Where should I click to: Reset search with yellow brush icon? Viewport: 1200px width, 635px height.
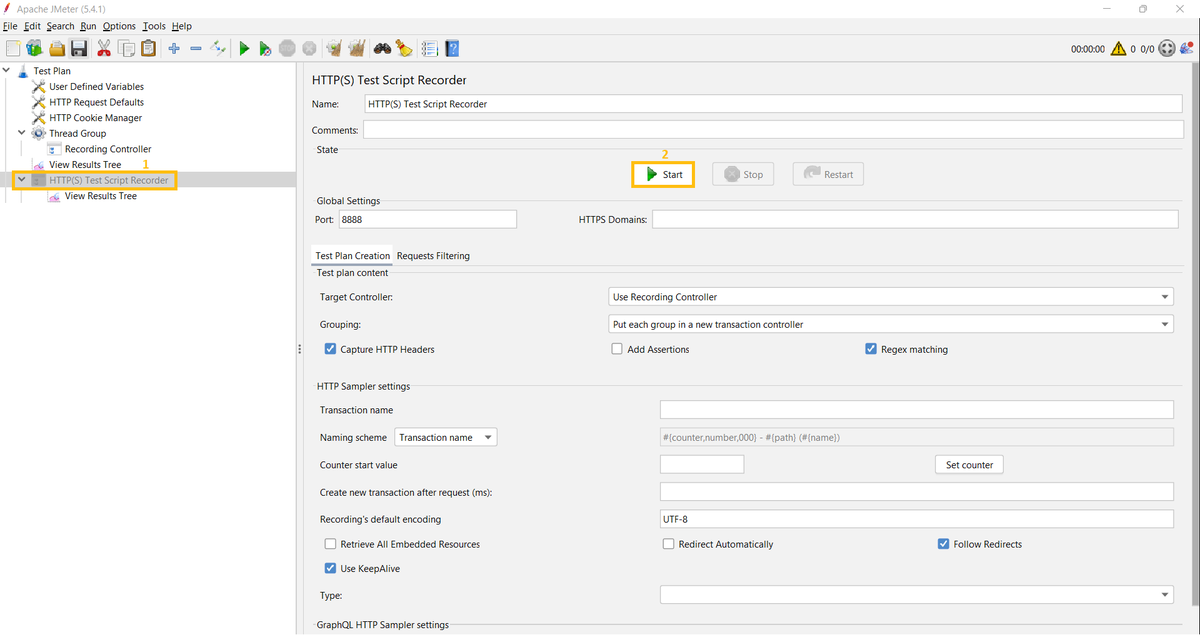pos(404,48)
